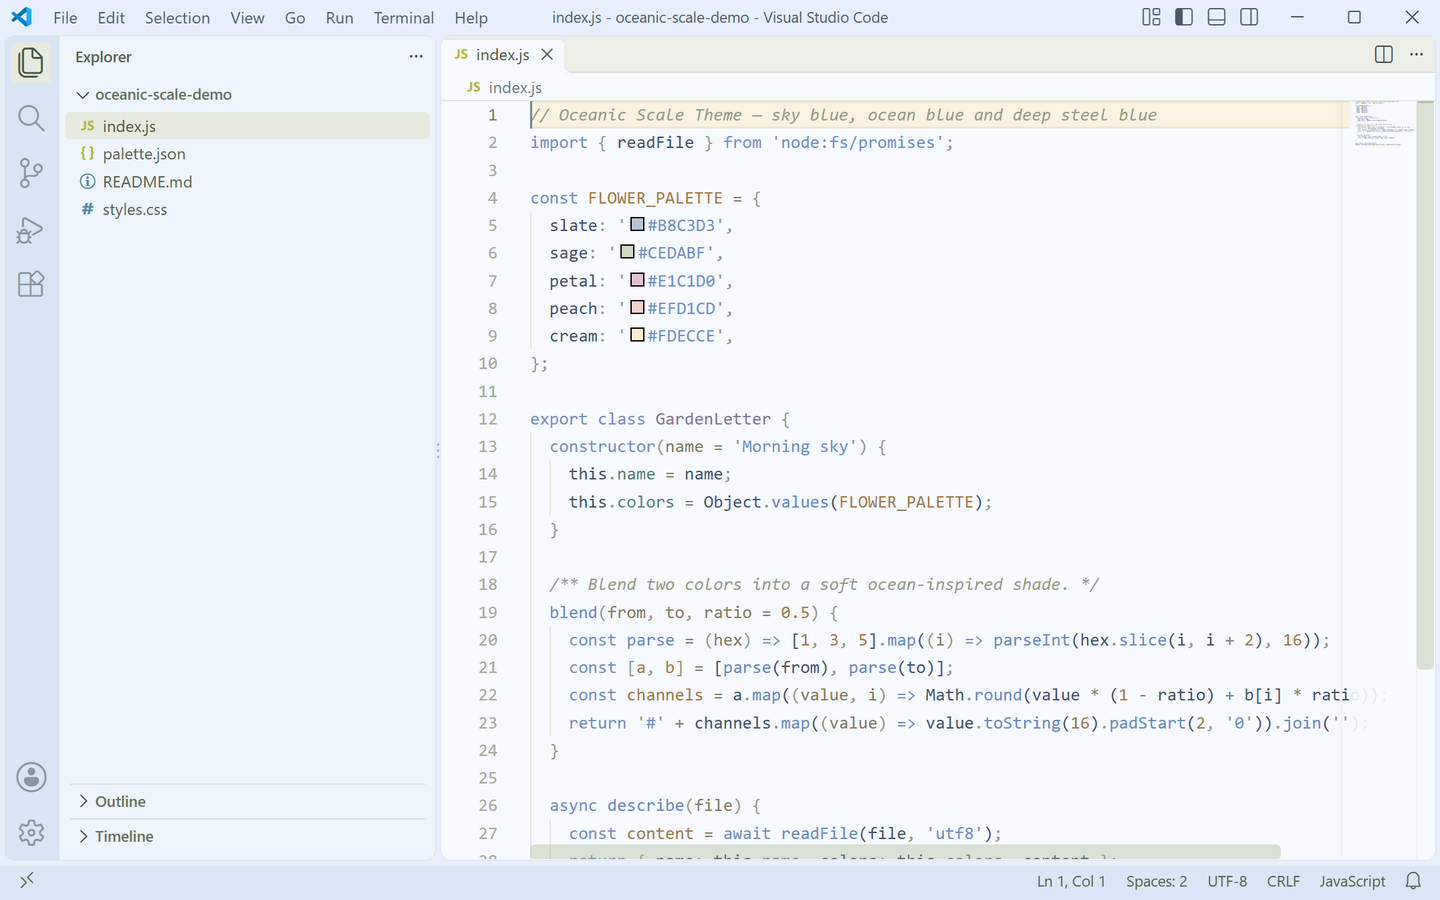
Task: Select the index.js editor tab
Action: point(503,55)
